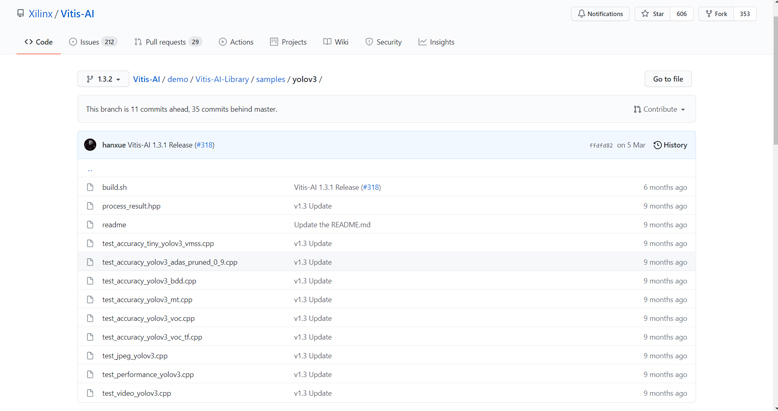Open test_accuracy_tiny_yolov3_vmss.cpp file
Screen dimensions: 778x411
pyautogui.click(x=158, y=244)
